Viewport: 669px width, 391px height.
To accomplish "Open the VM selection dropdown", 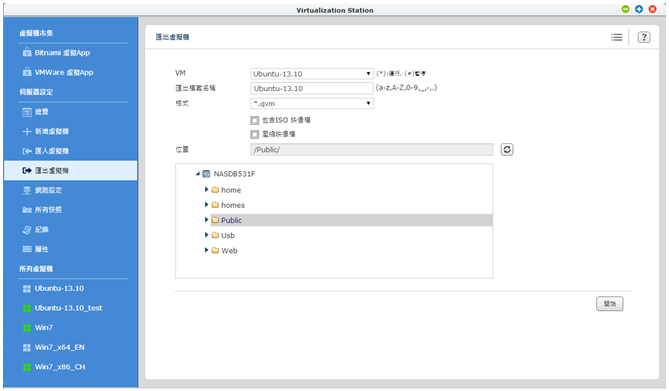I will click(312, 74).
